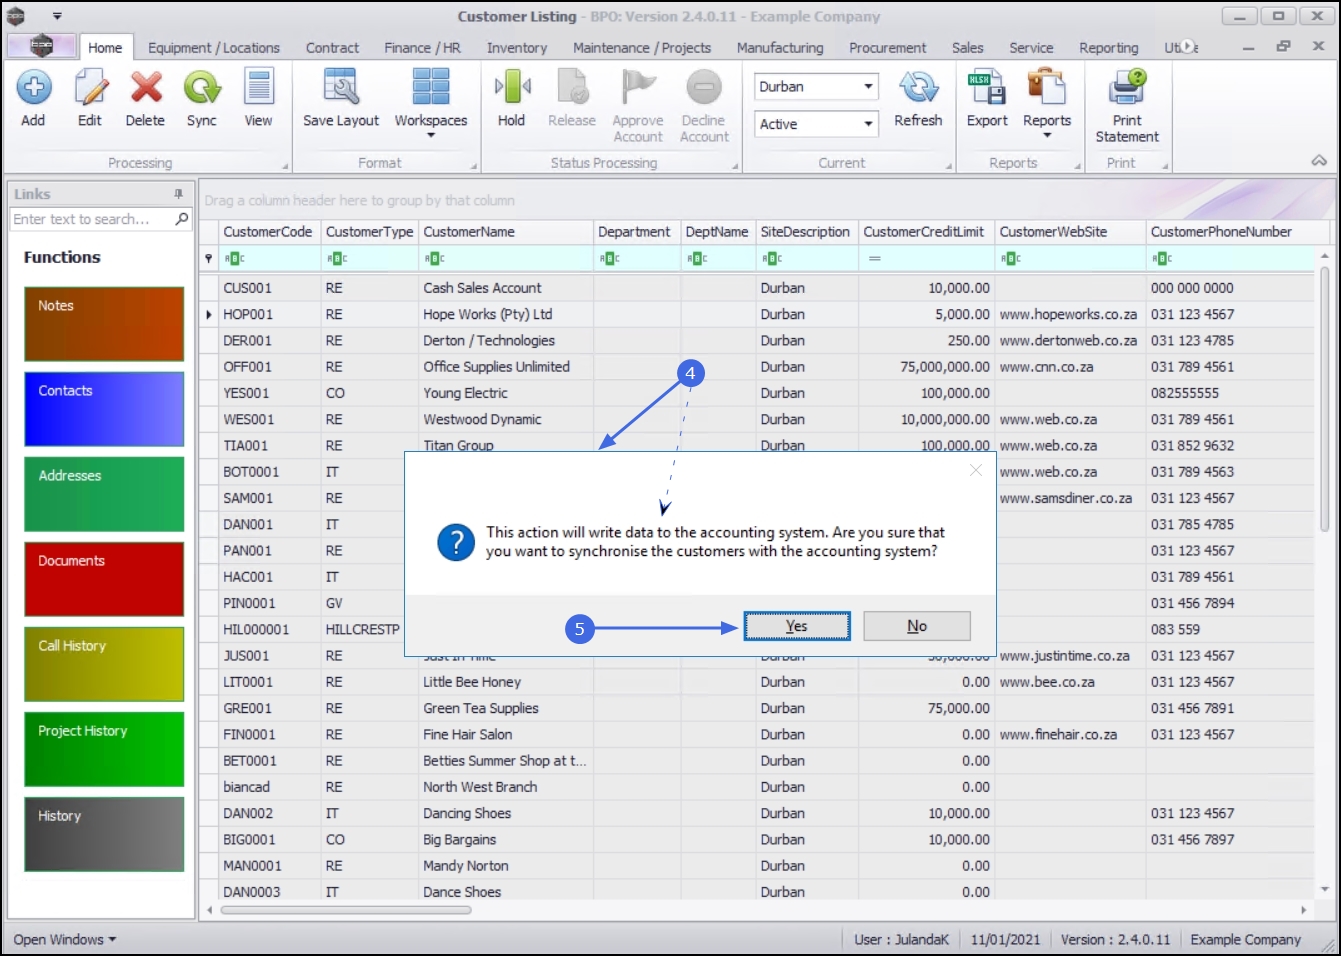Click the Hold status icon
The width and height of the screenshot is (1341, 956).
(512, 88)
